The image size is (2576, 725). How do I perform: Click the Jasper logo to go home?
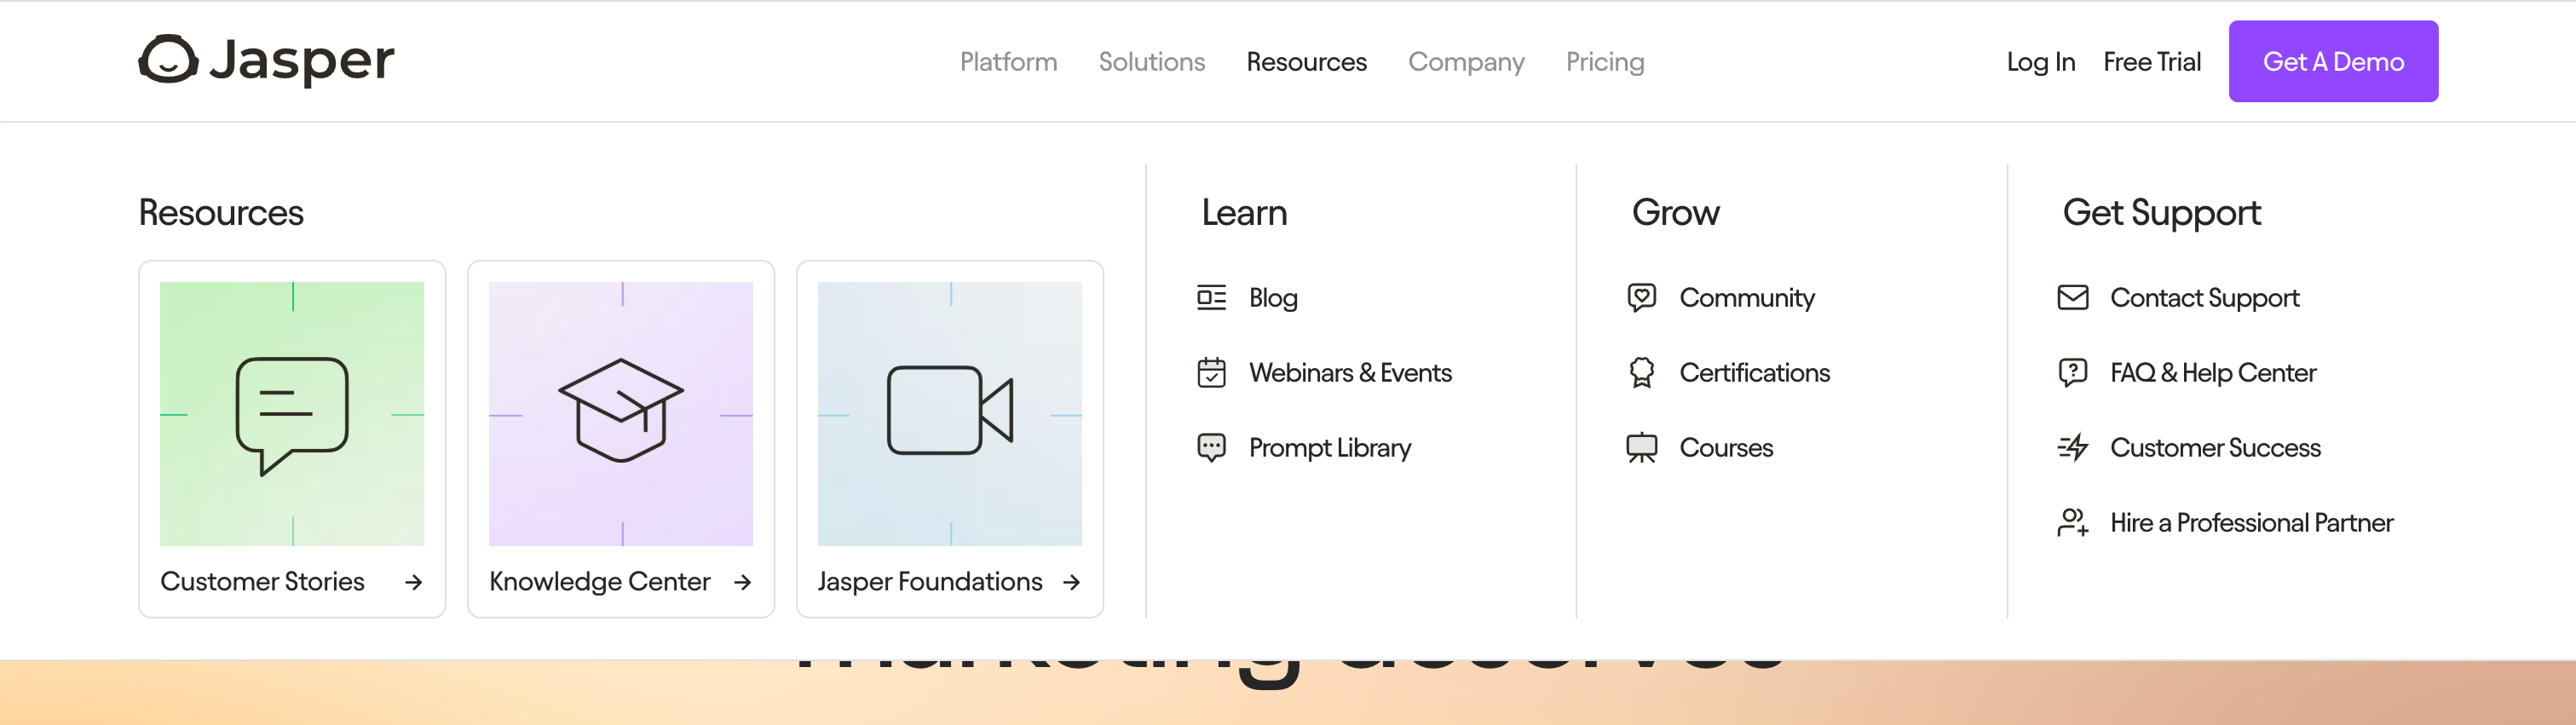[266, 60]
